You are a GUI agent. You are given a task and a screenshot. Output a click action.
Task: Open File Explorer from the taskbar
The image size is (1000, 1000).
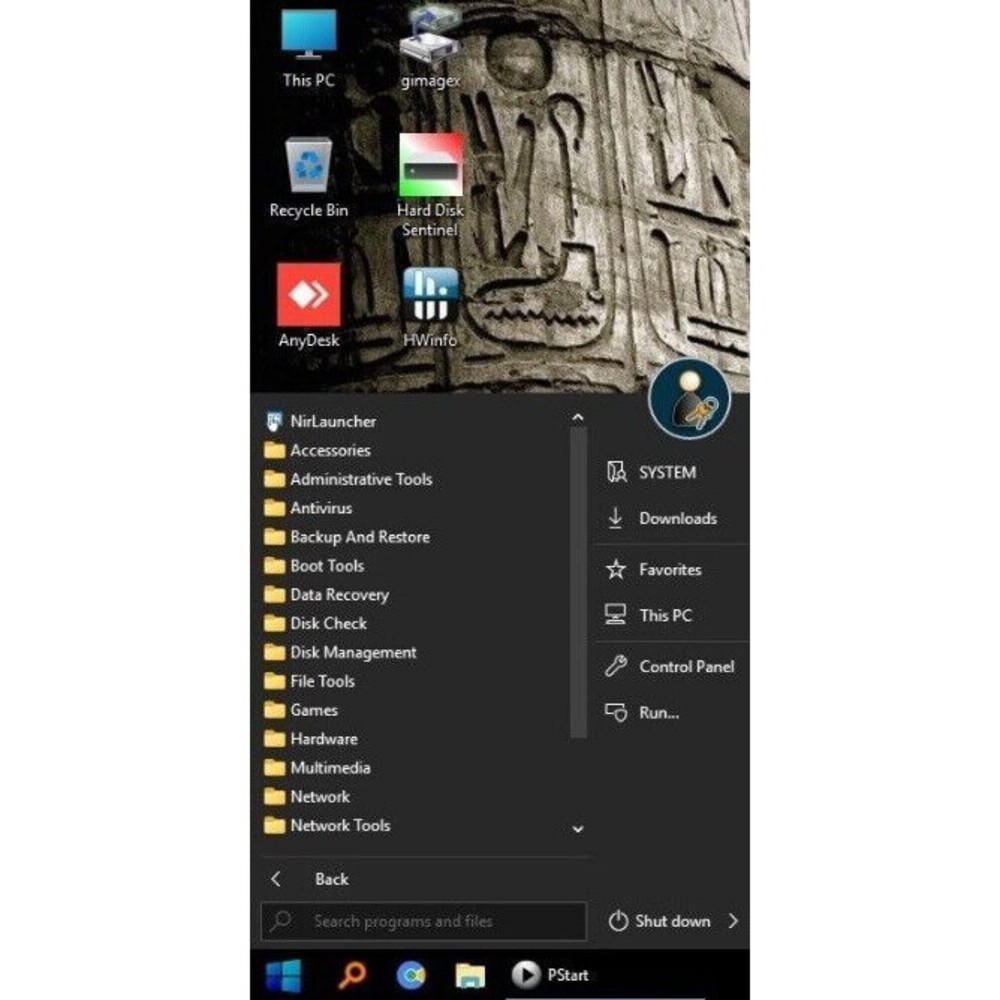tap(469, 975)
